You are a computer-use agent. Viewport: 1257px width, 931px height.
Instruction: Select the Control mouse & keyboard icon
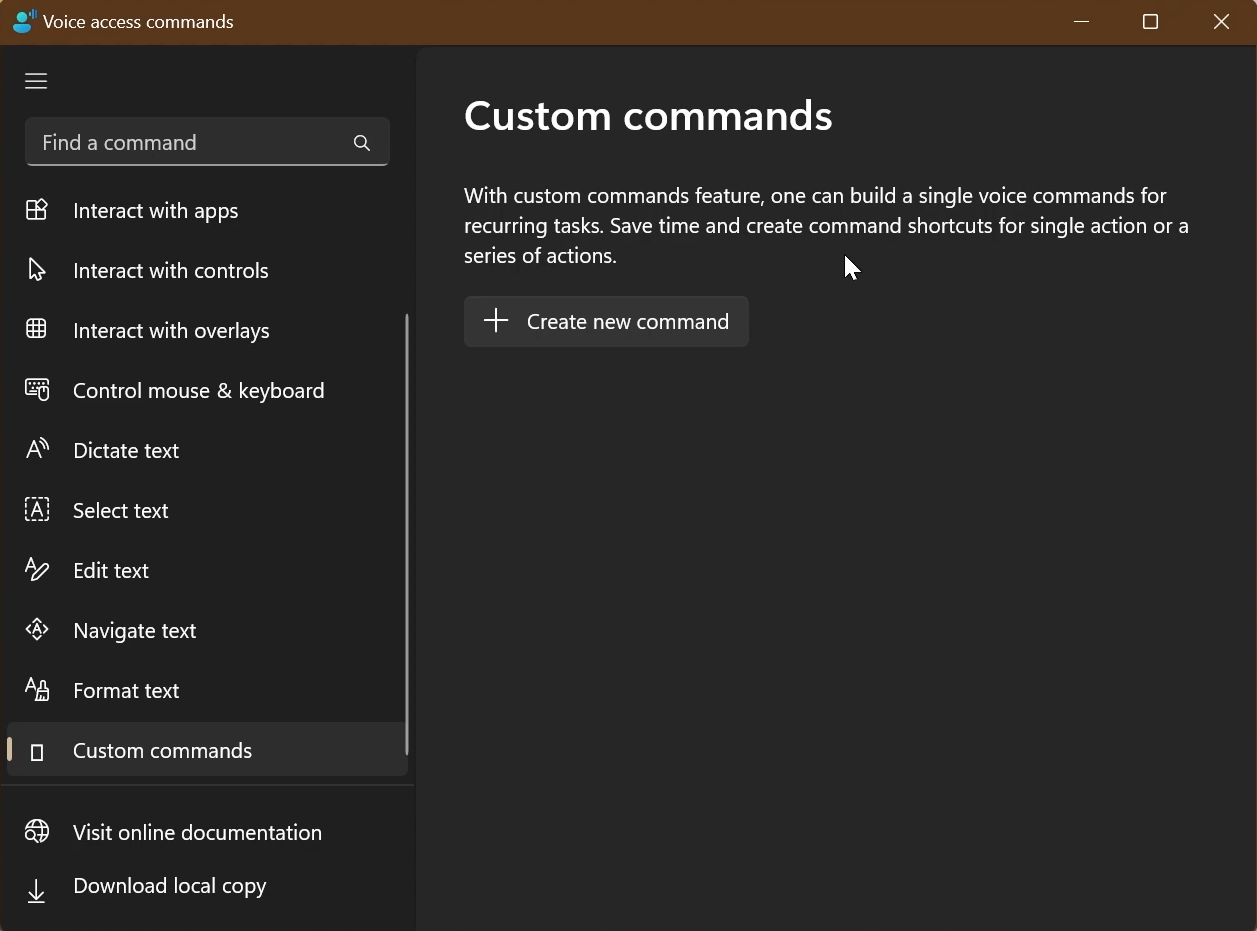click(36, 390)
